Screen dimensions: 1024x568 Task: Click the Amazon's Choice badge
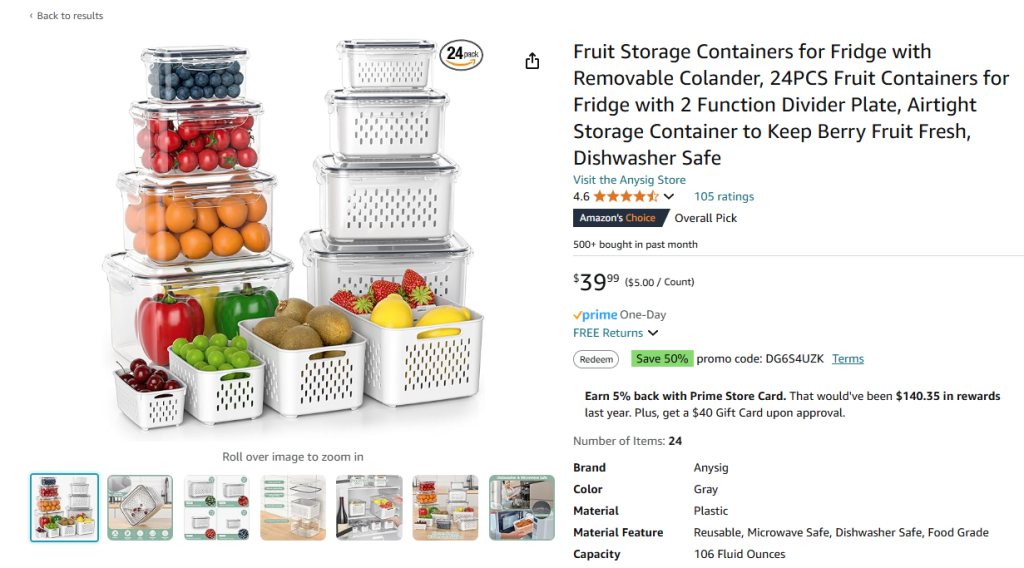click(x=619, y=218)
